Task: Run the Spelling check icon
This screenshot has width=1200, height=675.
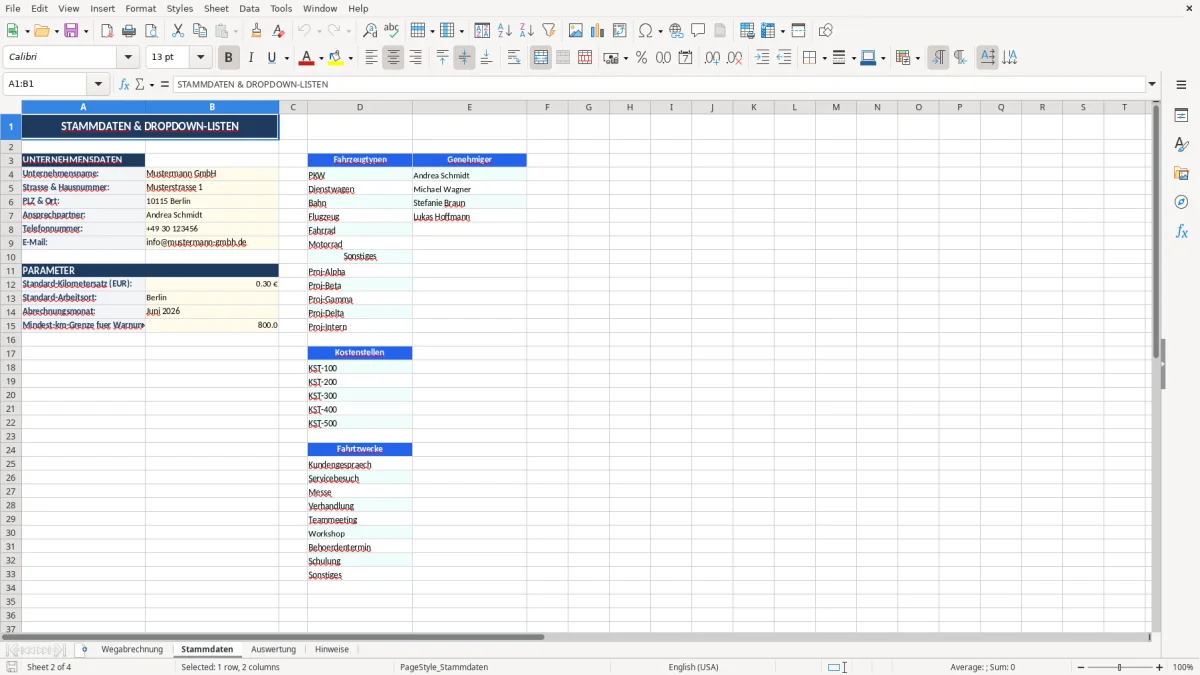Action: click(x=392, y=31)
